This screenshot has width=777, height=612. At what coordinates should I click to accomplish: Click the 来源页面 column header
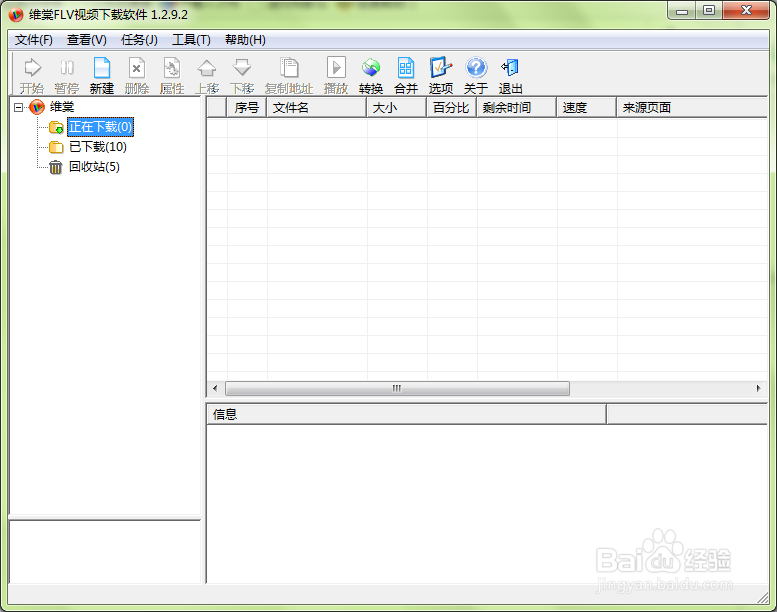[692, 107]
